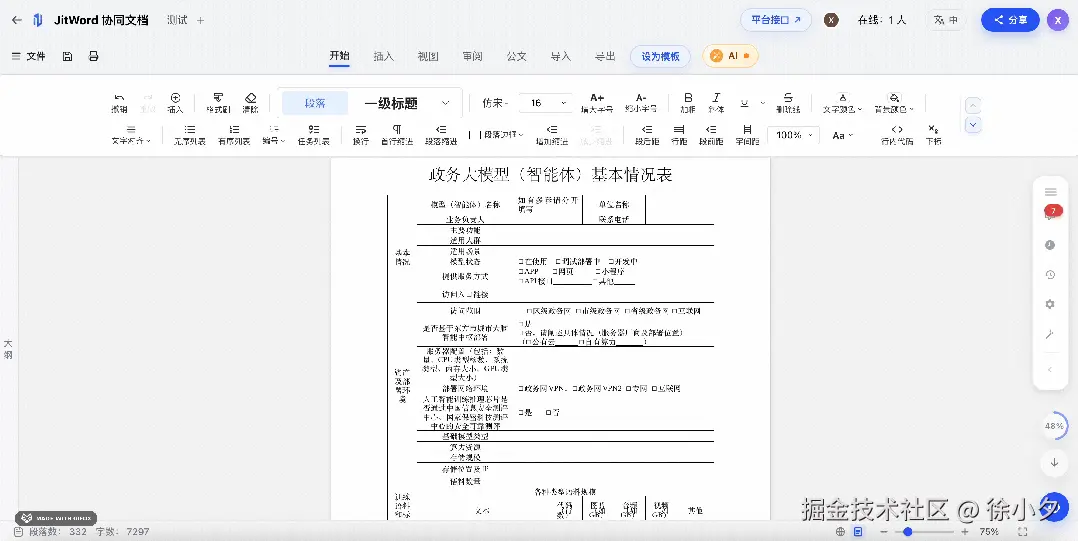Open the 100% scale dropdown in toolbar
The width and height of the screenshot is (1078, 541).
pos(793,135)
